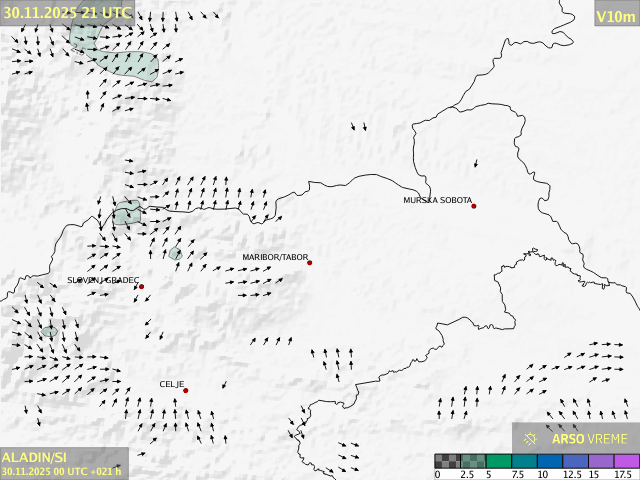
Task: Click the Maribor/Tabor red station marker
Action: 310,263
